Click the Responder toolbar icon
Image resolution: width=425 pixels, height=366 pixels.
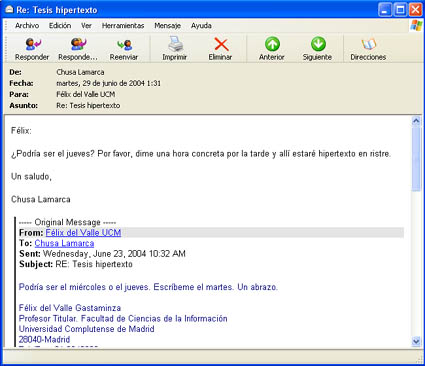32,49
